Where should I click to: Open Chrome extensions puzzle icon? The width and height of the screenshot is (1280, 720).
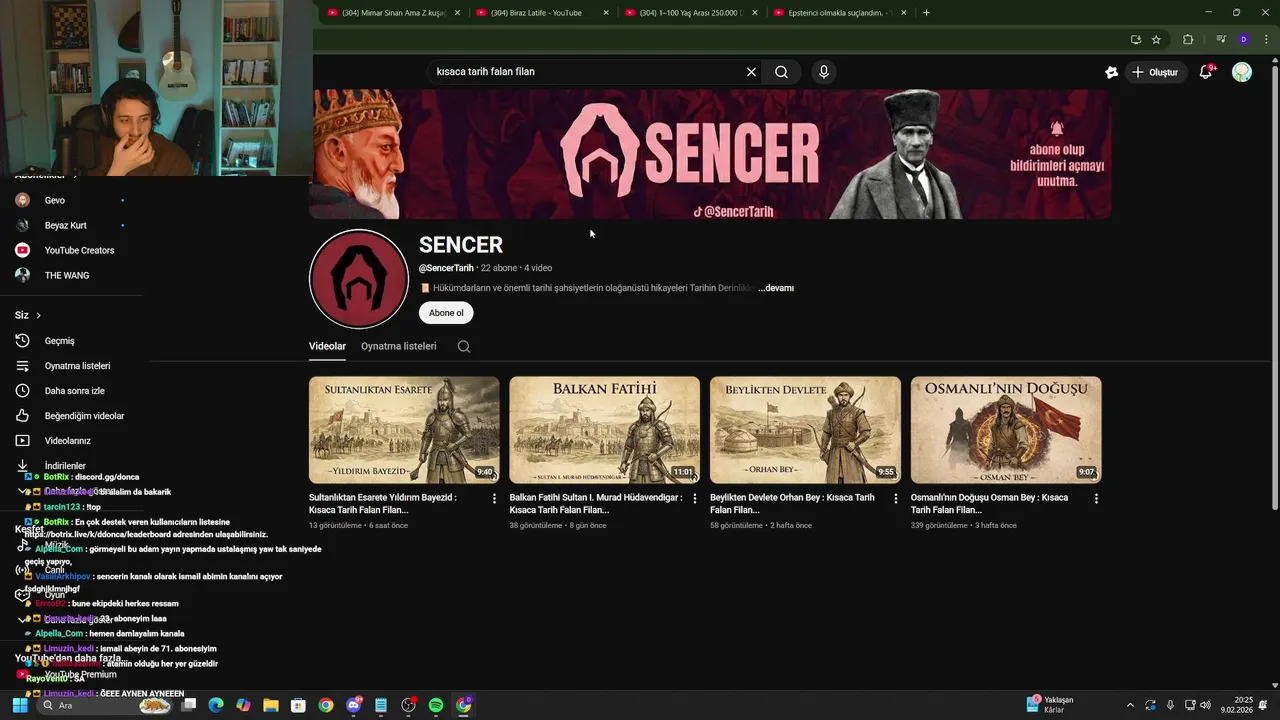(x=1188, y=40)
